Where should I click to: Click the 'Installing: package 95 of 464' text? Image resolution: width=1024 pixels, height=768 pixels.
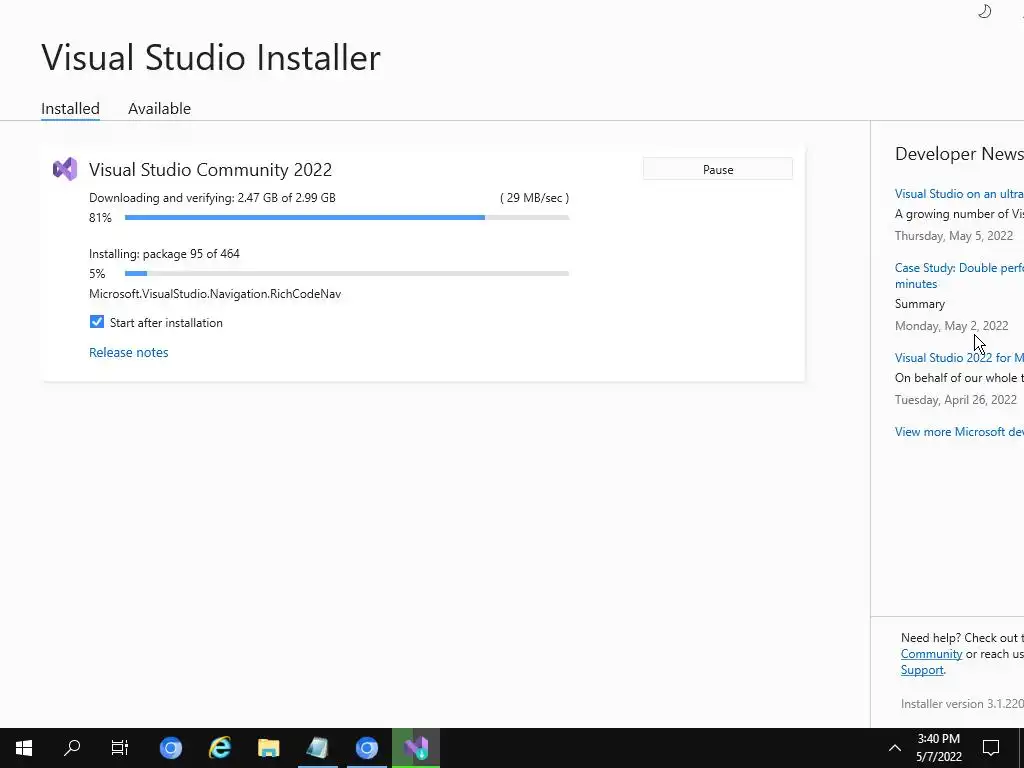(165, 253)
